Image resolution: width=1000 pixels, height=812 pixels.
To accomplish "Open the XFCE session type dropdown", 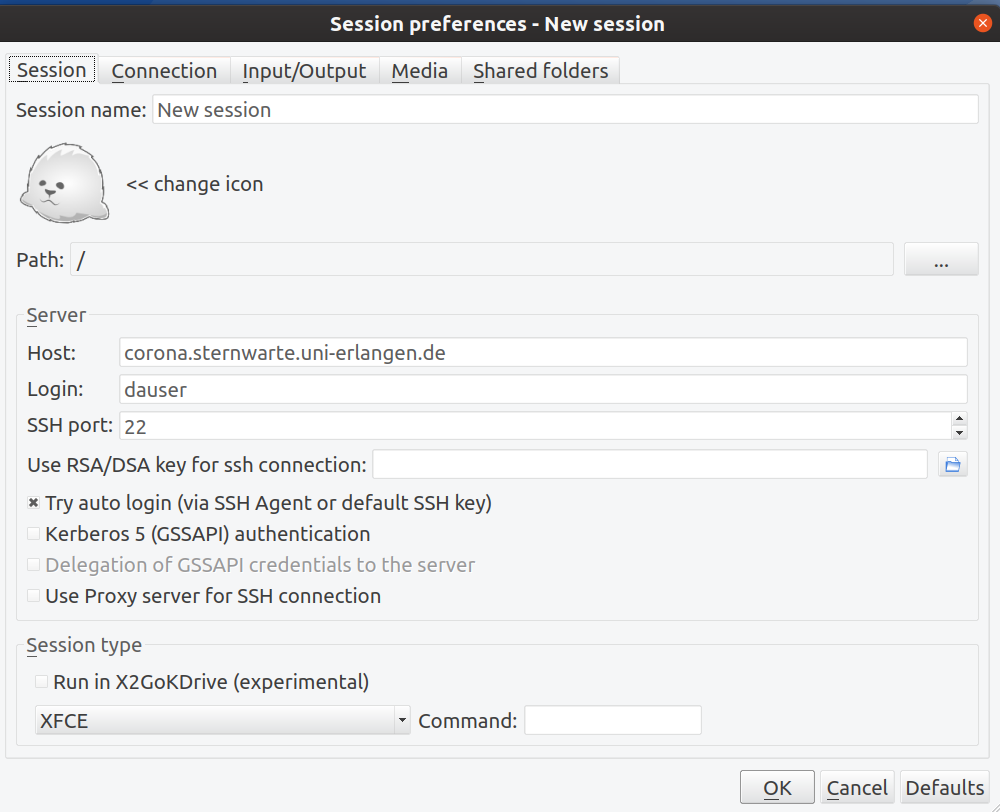I will (223, 721).
